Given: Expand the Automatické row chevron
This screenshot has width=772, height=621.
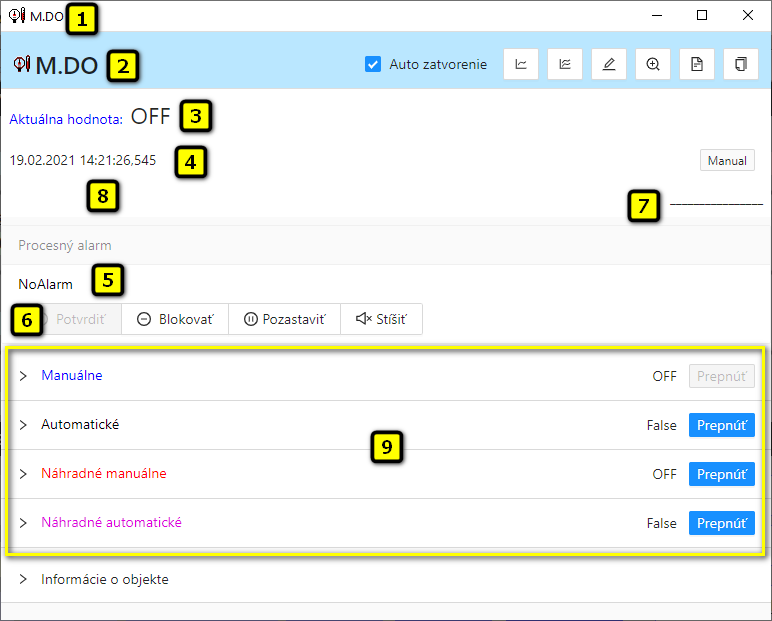Looking at the screenshot, I should [23, 425].
